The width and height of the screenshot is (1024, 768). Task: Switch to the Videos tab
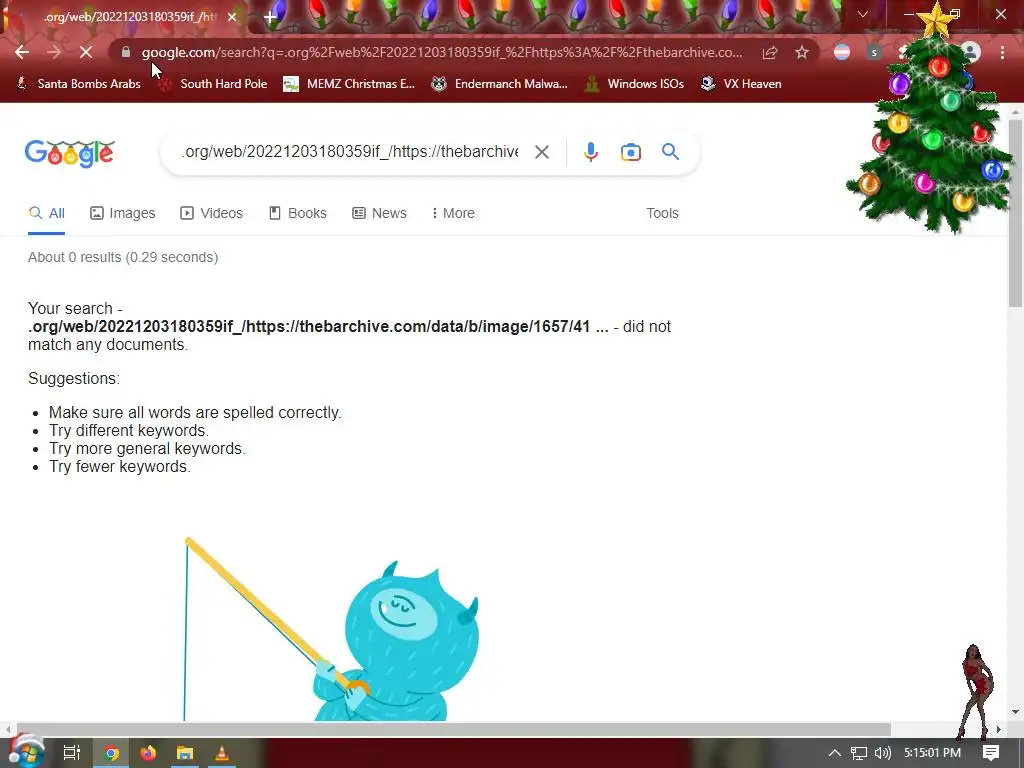click(212, 214)
